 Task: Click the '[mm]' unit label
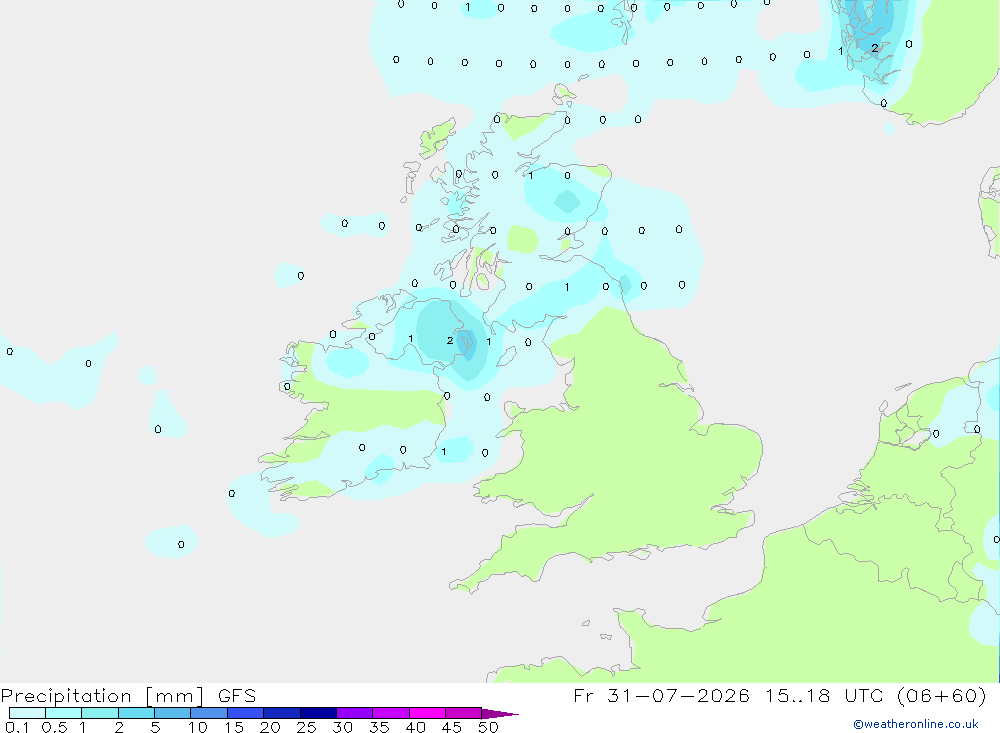click(175, 696)
